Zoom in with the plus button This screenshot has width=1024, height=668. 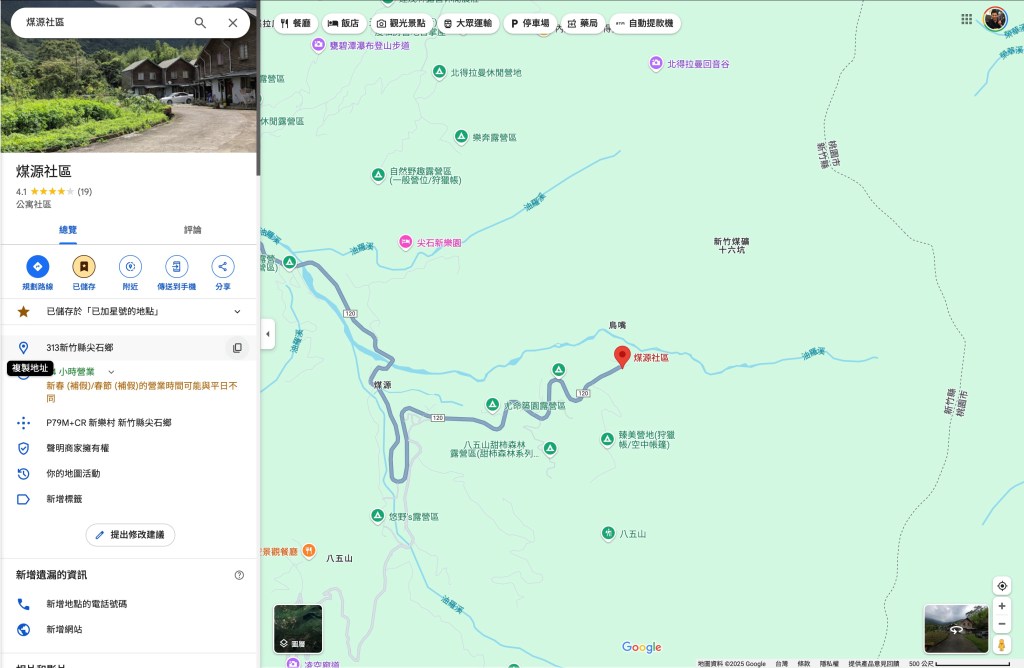point(1001,606)
